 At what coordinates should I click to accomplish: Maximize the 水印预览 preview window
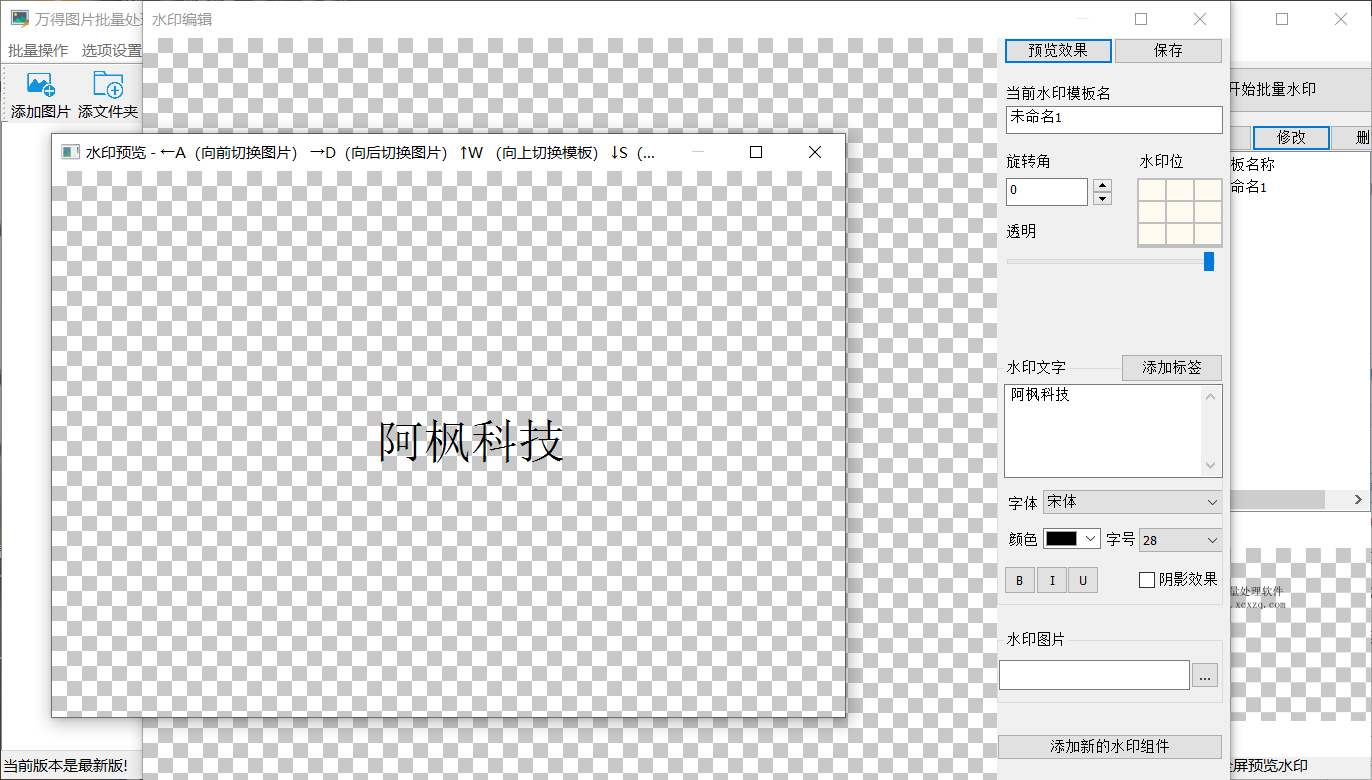pyautogui.click(x=756, y=152)
